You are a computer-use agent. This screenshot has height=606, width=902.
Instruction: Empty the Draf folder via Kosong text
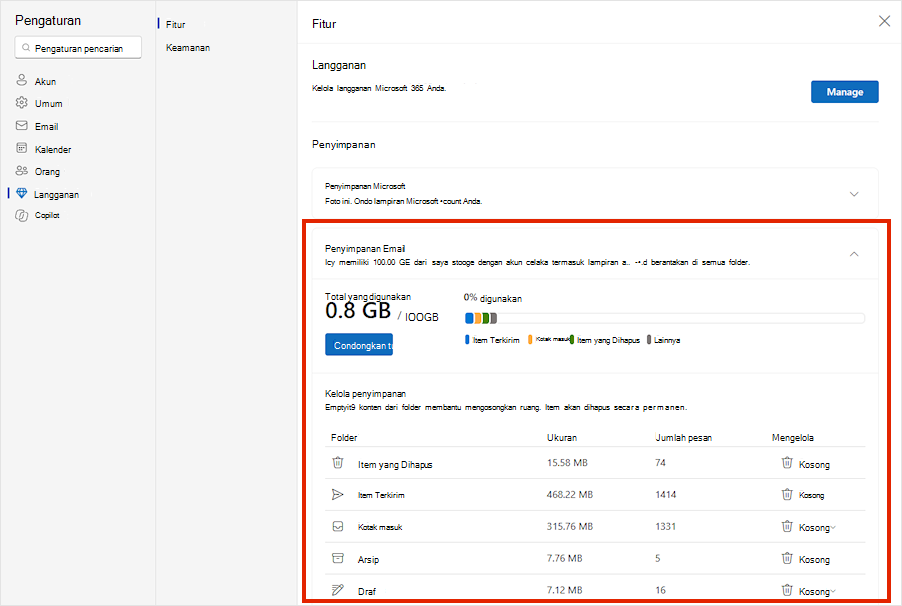[x=813, y=591]
